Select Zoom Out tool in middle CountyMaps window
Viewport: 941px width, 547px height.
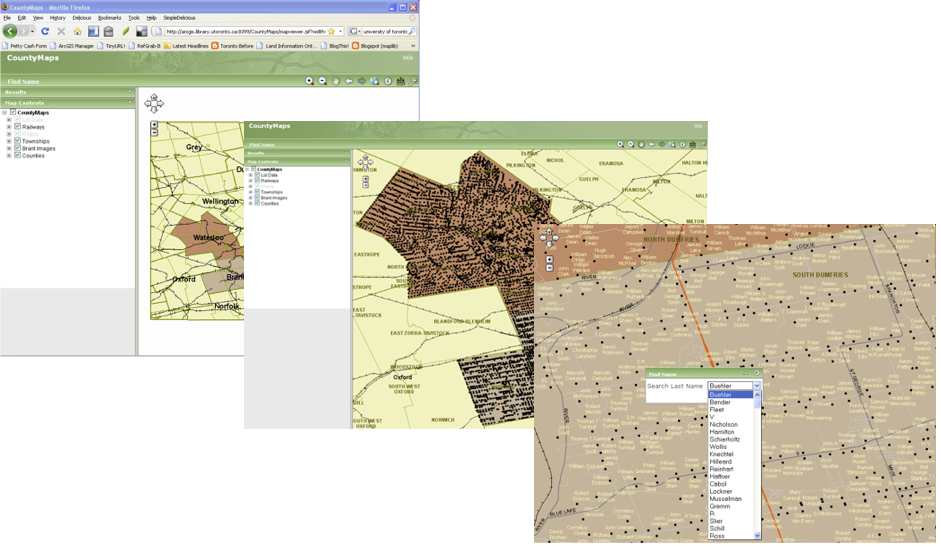pyautogui.click(x=631, y=144)
